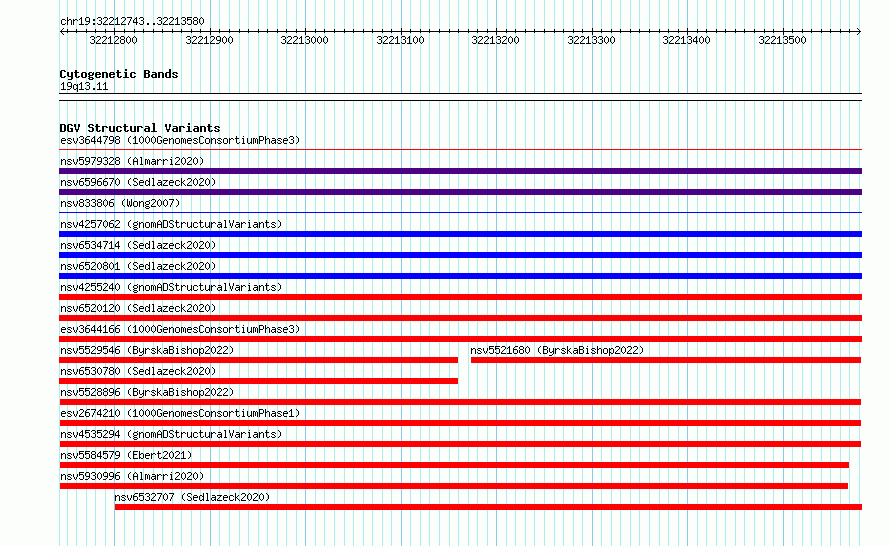Click the red bar under esv3644166

[460, 339]
